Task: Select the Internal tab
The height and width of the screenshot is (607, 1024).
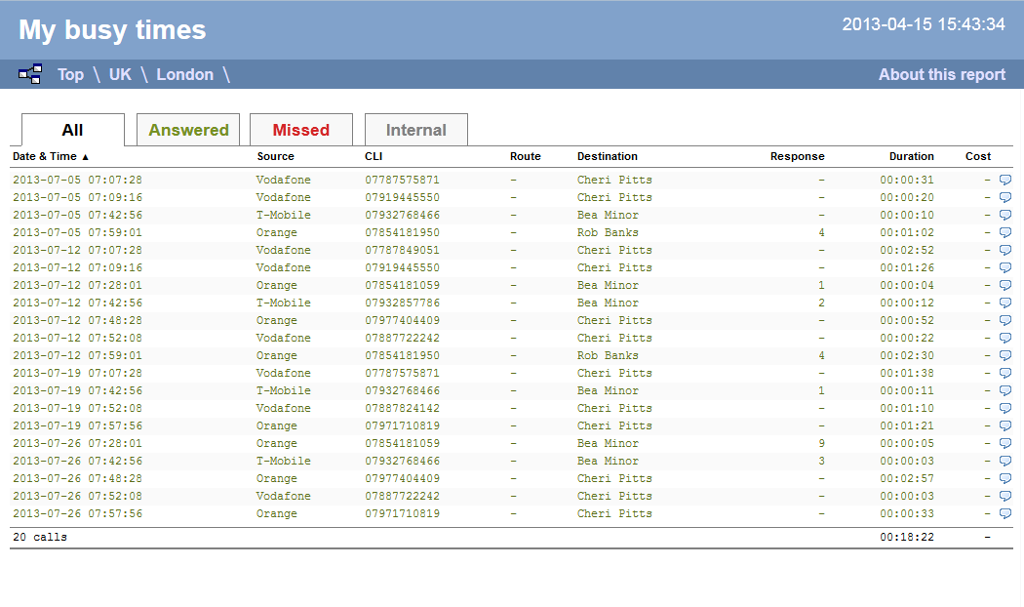Action: click(416, 129)
